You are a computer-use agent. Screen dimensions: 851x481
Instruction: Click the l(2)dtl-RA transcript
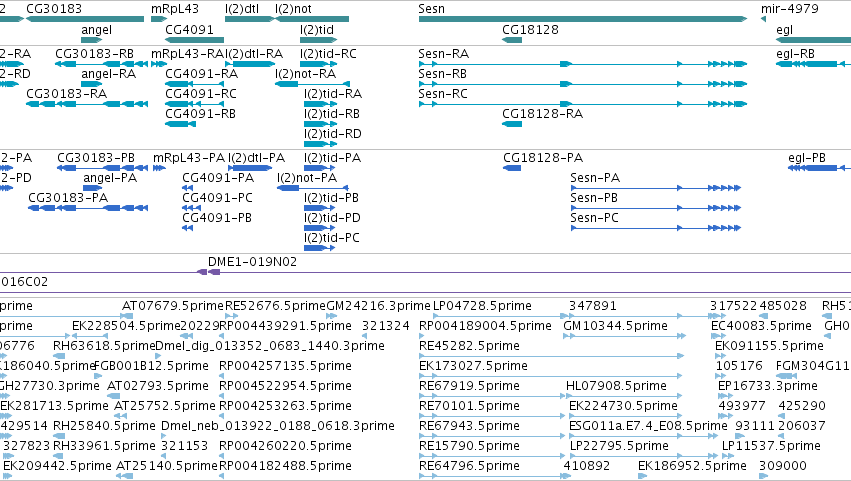tap(255, 54)
